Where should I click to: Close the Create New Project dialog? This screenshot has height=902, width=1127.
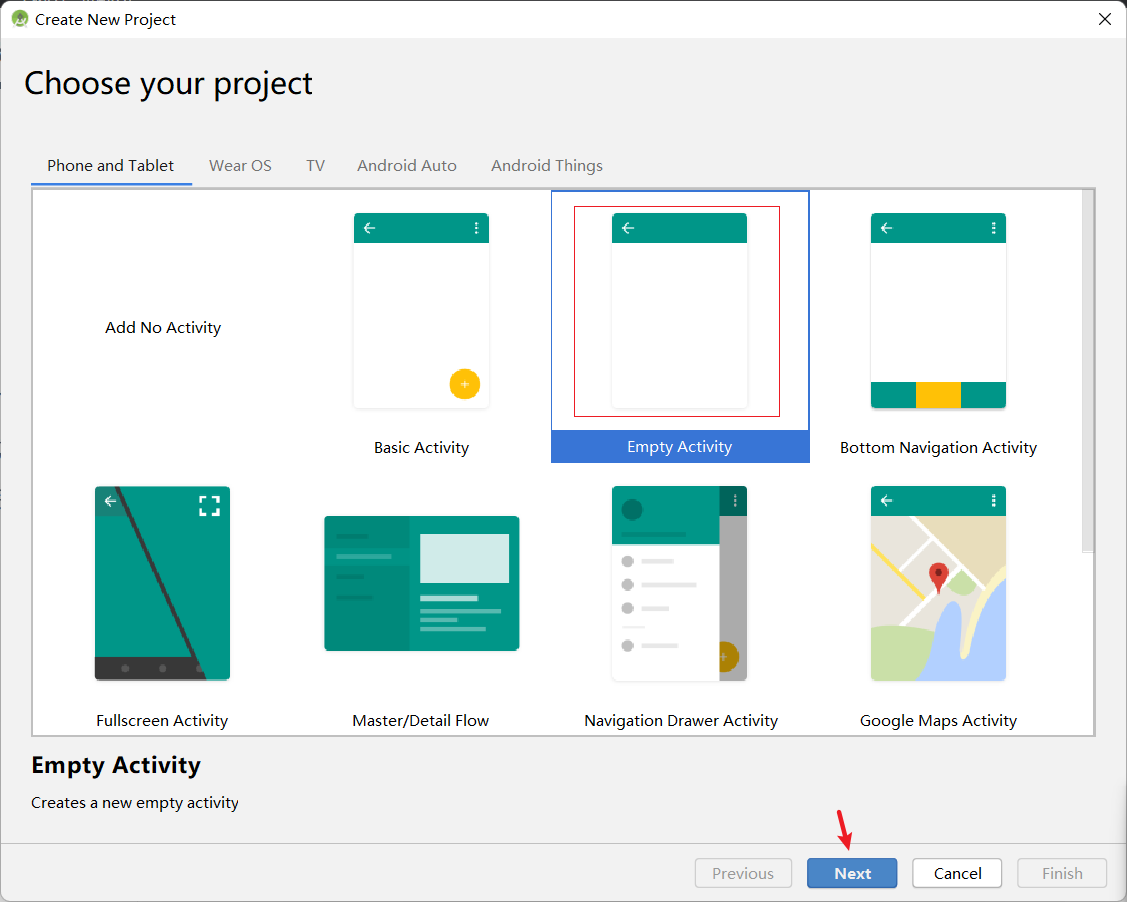[1104, 18]
